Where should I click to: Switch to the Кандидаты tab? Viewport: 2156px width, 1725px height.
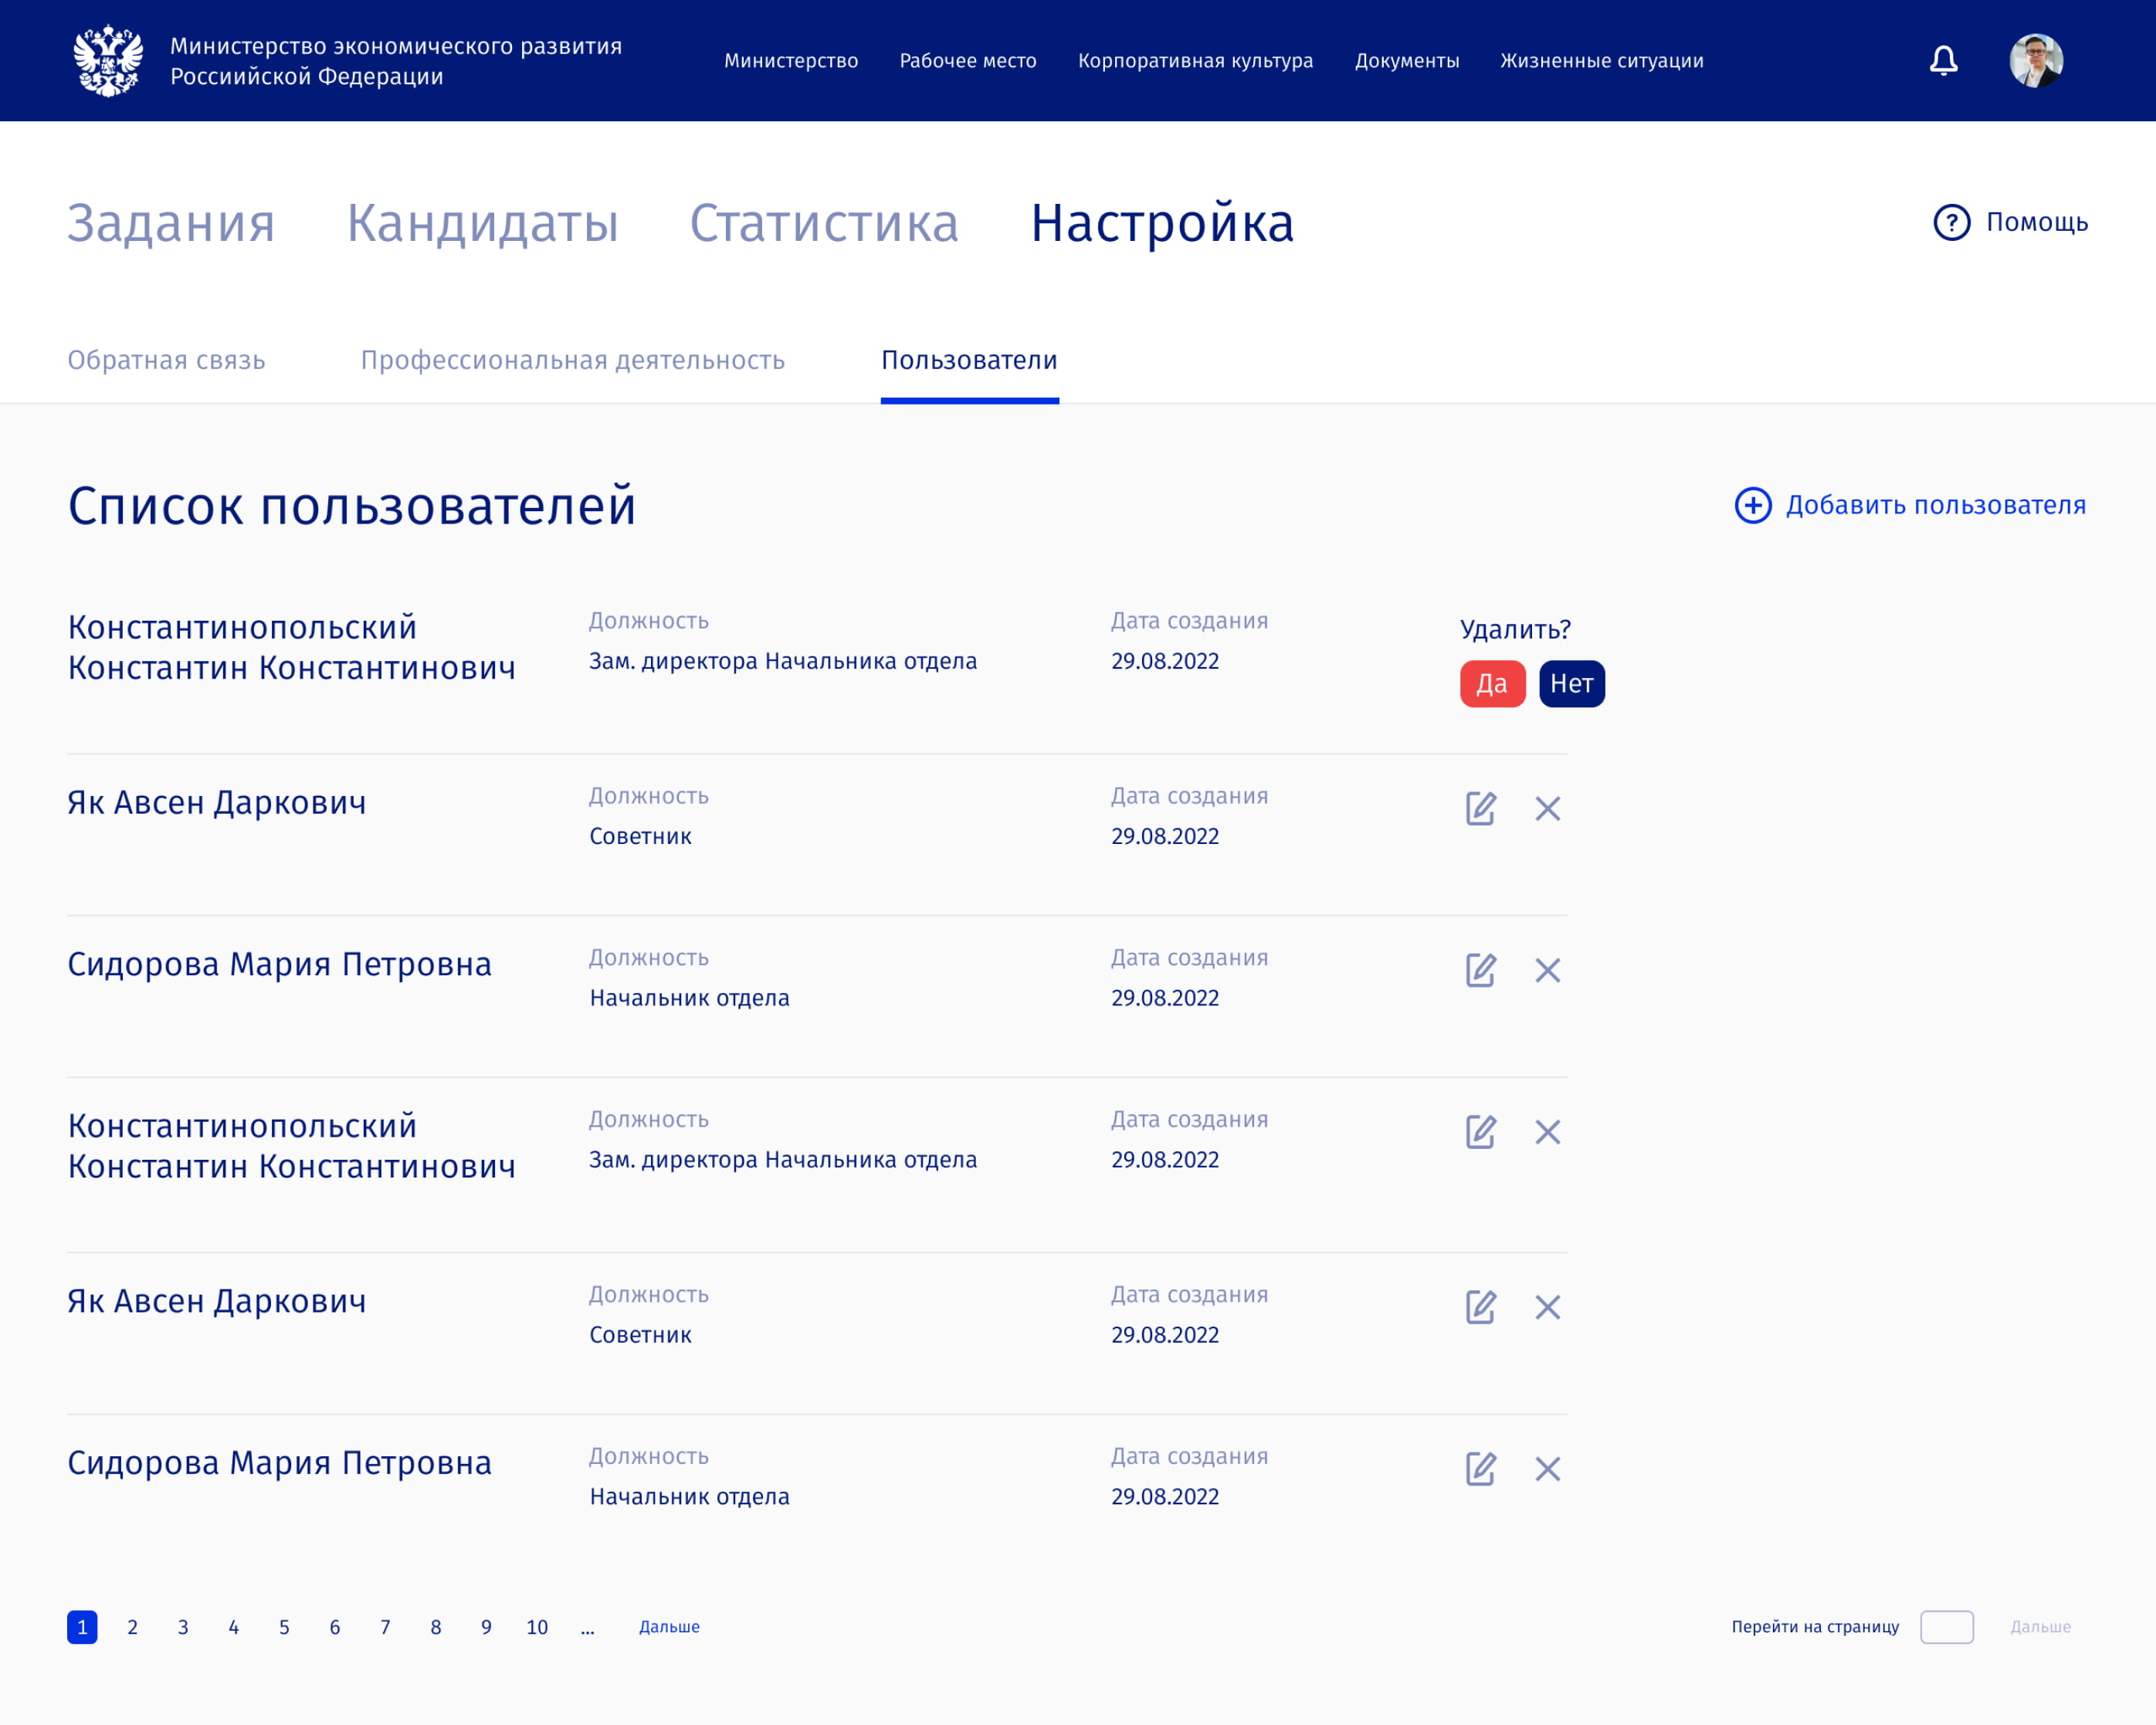(482, 223)
